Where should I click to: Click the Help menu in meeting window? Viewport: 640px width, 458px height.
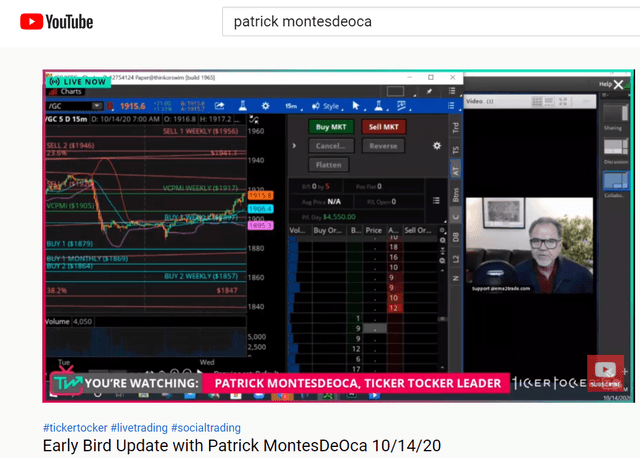[x=605, y=84]
